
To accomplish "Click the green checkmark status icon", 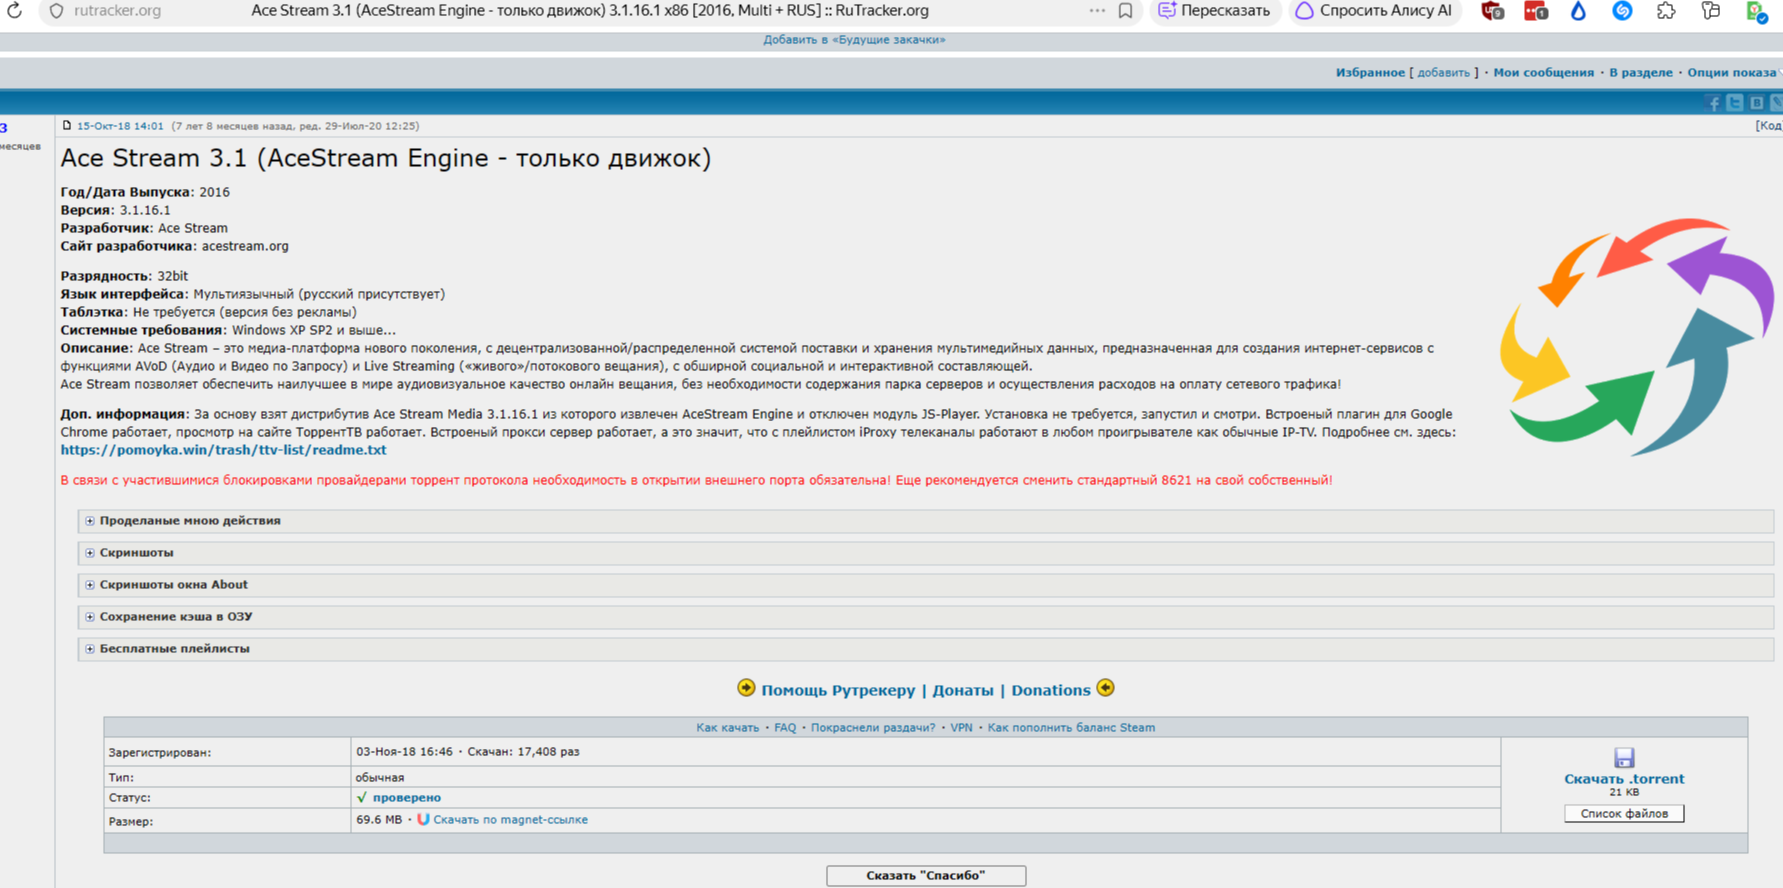I will tap(362, 797).
